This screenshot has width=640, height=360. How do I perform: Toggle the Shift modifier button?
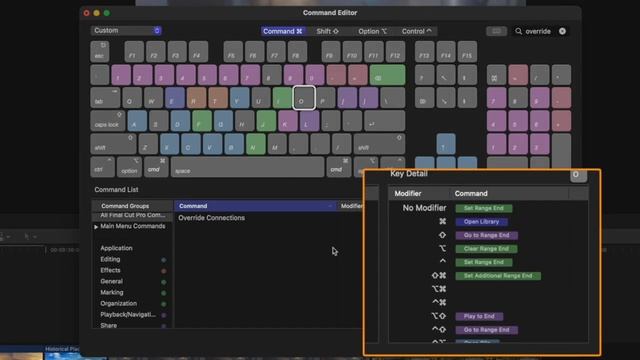(327, 31)
